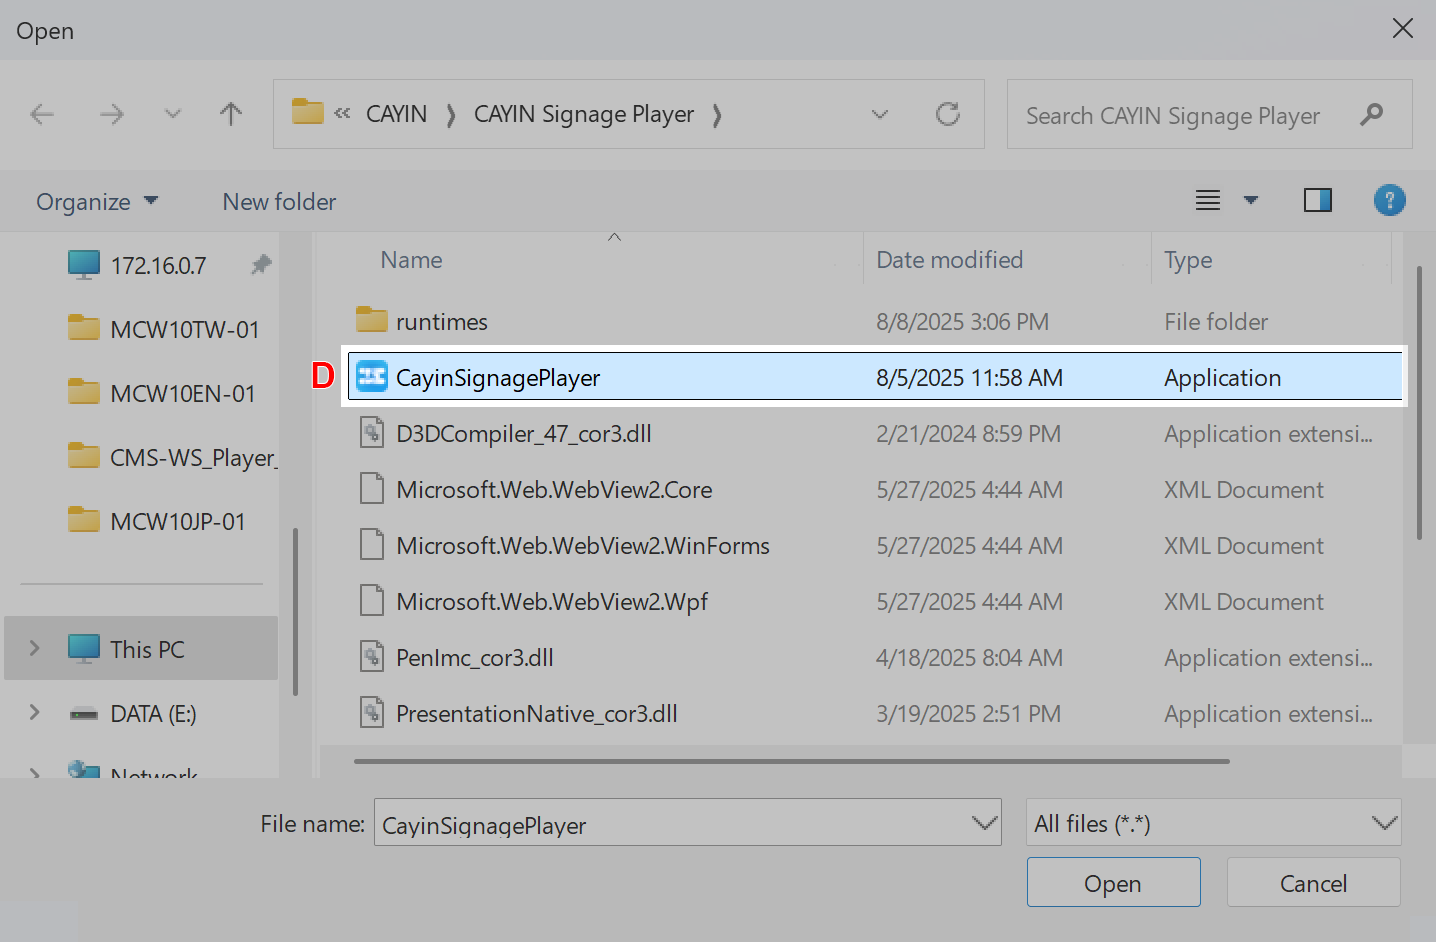1436x942 pixels.
Task: Click the 2/21/2024 8:59 PM date cell
Action: tap(968, 434)
